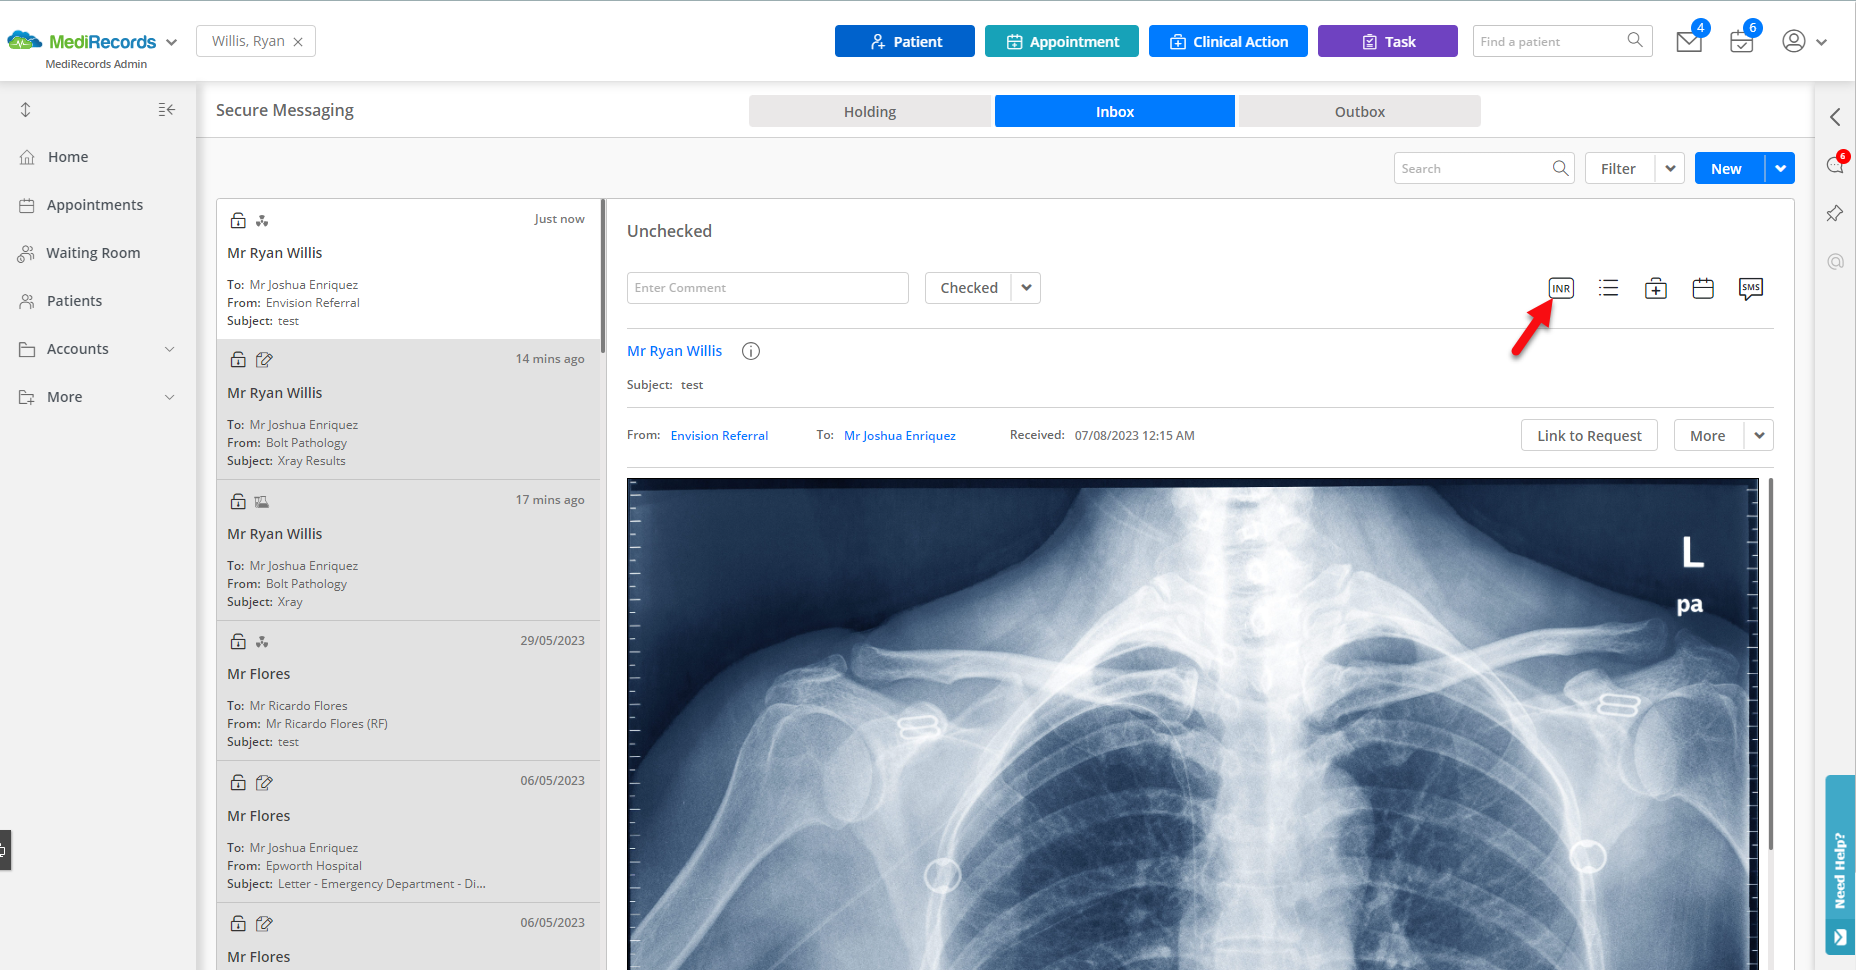This screenshot has width=1856, height=970.
Task: Open the calendar icon in message toolbar
Action: (x=1703, y=289)
